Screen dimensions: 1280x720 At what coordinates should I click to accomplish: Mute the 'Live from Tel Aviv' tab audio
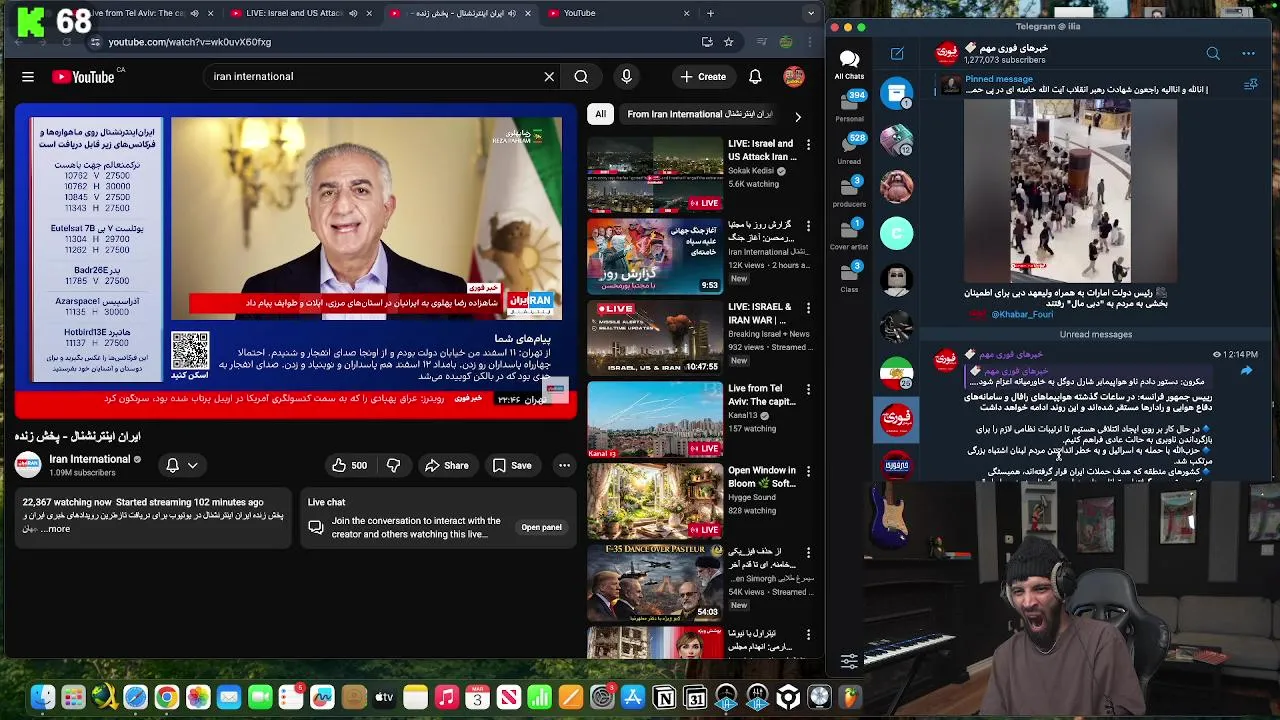click(195, 13)
